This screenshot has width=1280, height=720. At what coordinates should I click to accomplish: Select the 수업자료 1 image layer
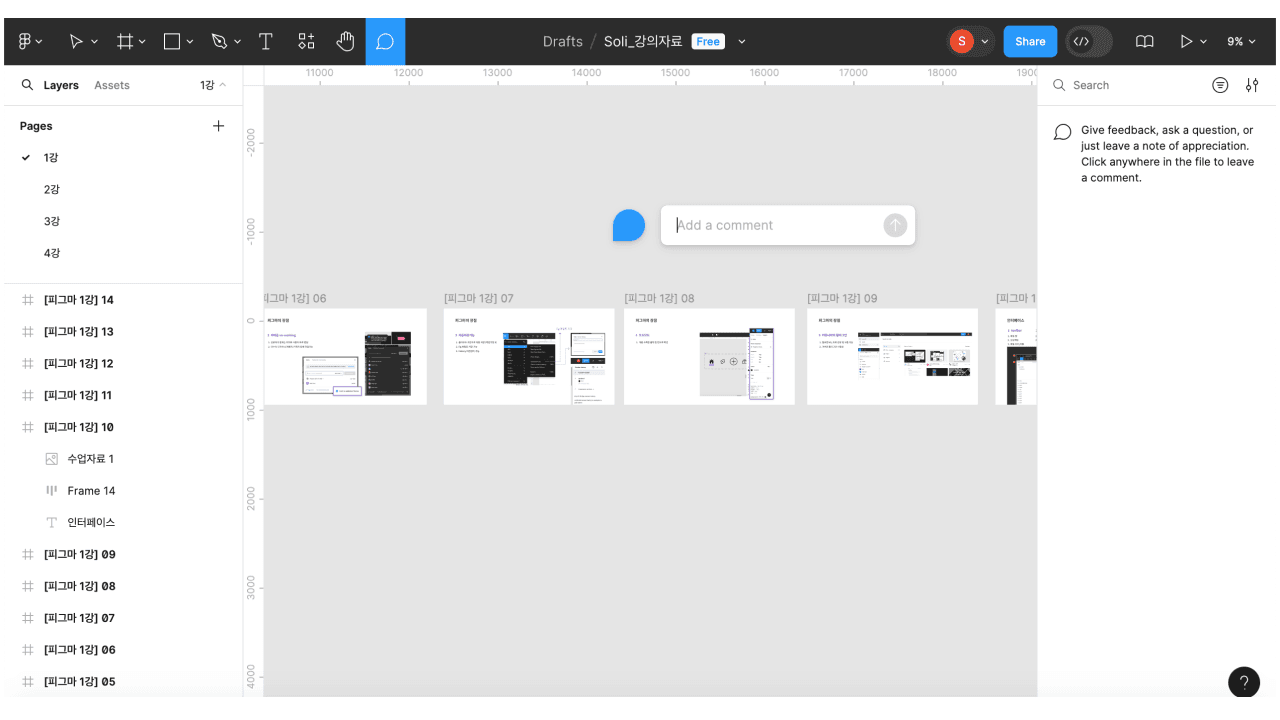tap(123, 459)
